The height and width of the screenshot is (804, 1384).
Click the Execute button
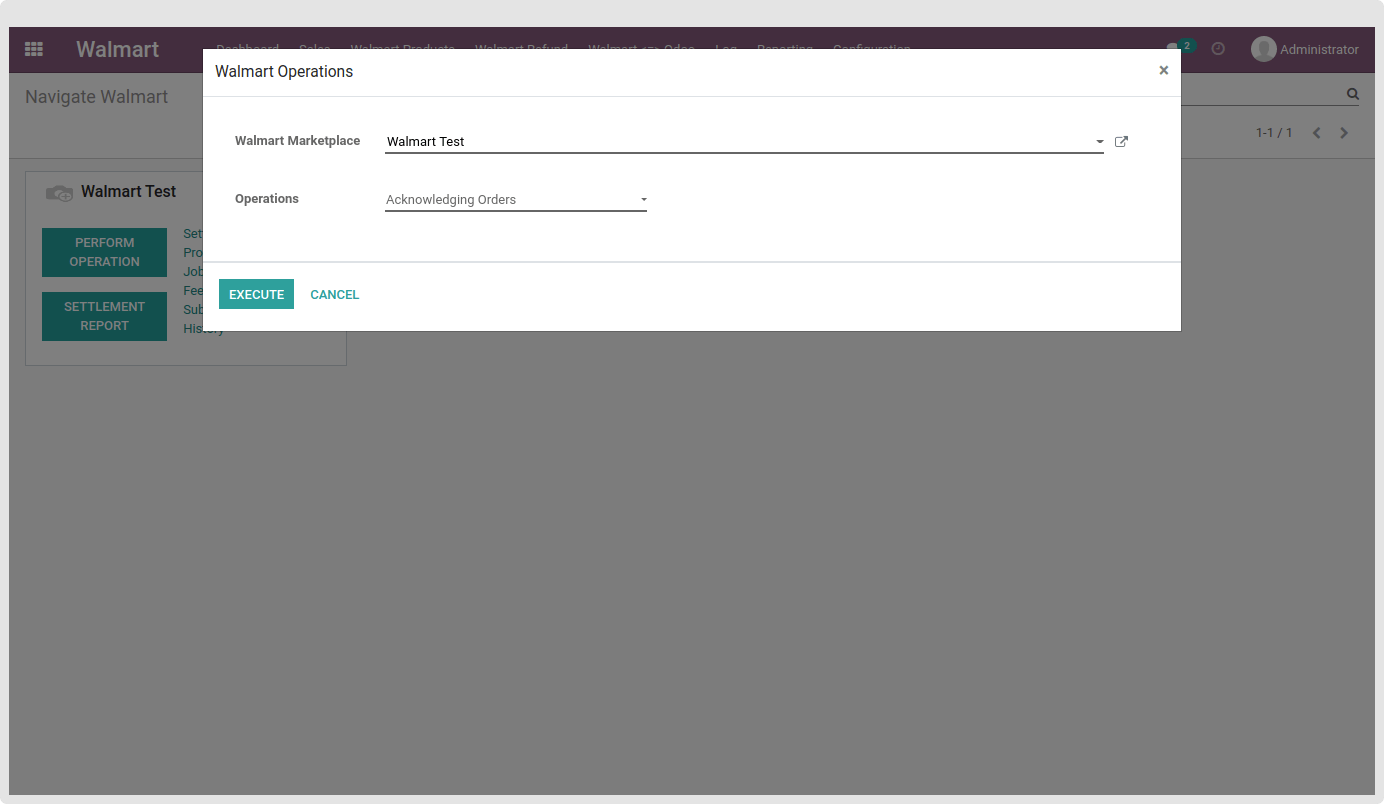click(256, 294)
